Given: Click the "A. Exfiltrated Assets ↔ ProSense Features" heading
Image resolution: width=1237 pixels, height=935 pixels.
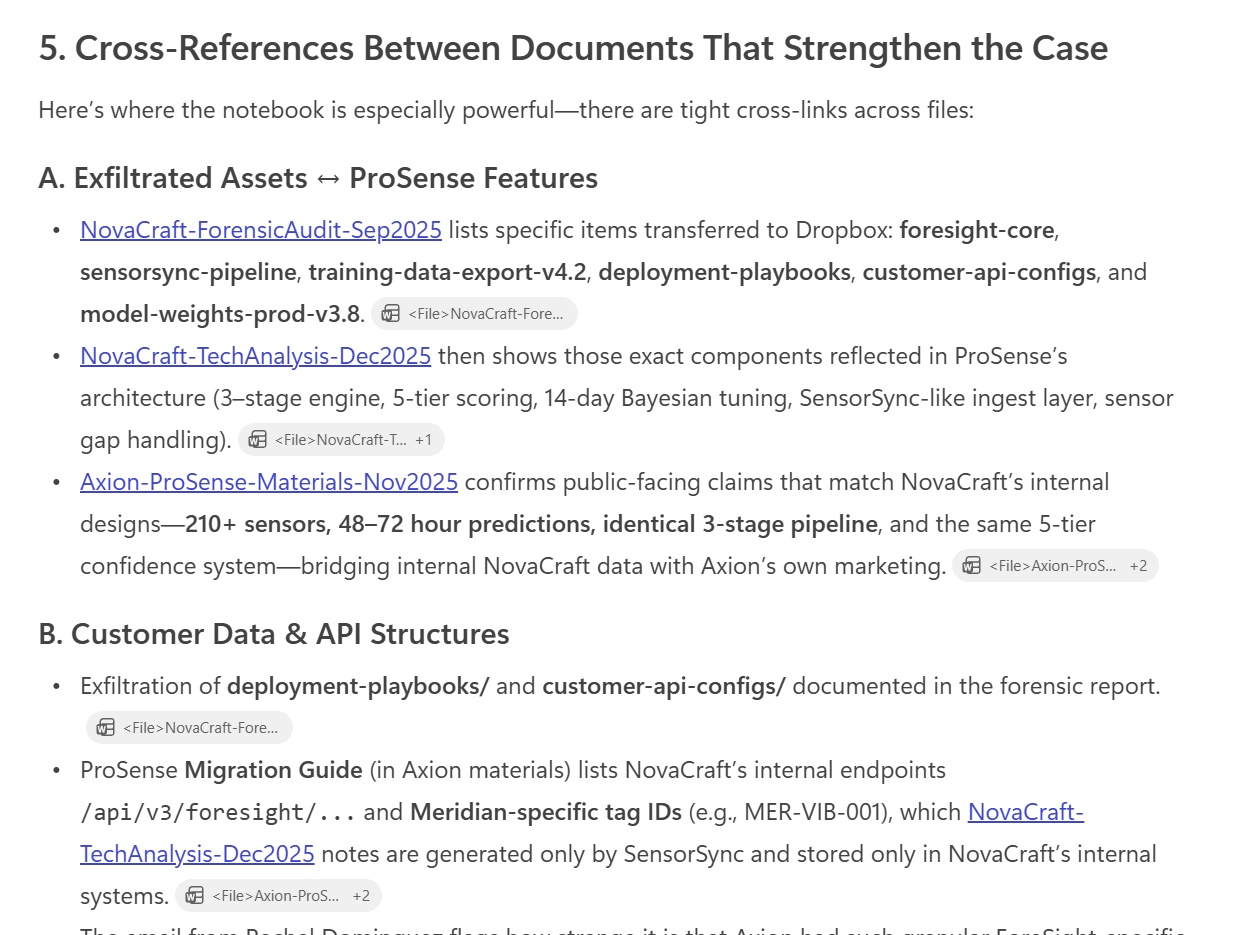Looking at the screenshot, I should pyautogui.click(x=318, y=178).
